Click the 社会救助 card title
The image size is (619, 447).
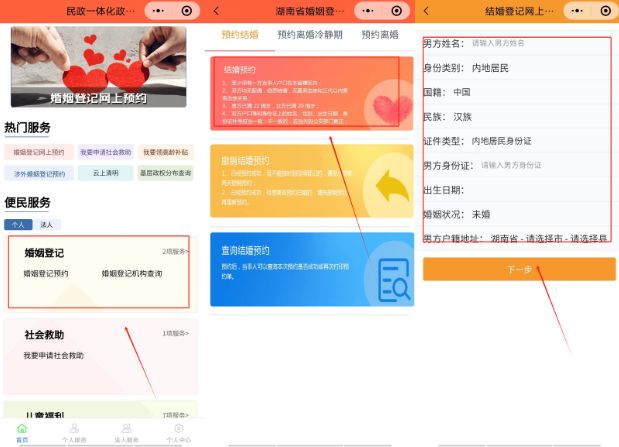click(x=44, y=334)
